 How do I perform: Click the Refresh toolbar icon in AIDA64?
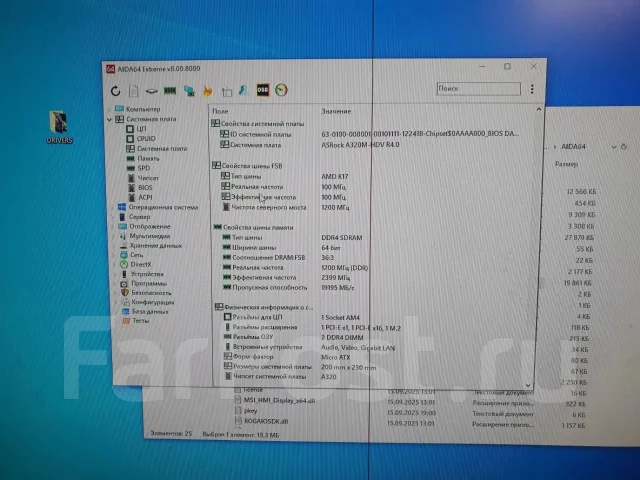[x=116, y=91]
